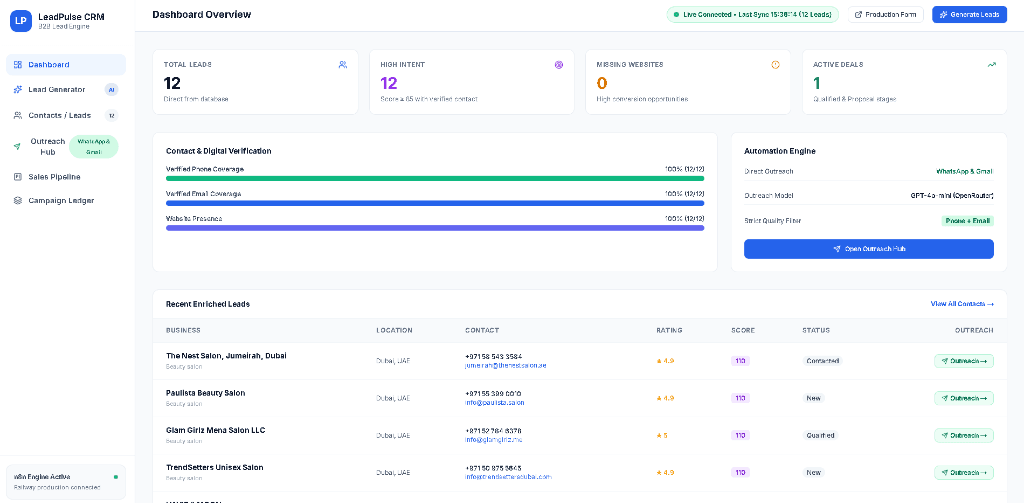Click the LP logo icon
This screenshot has width=1024, height=503.
(x=21, y=21)
